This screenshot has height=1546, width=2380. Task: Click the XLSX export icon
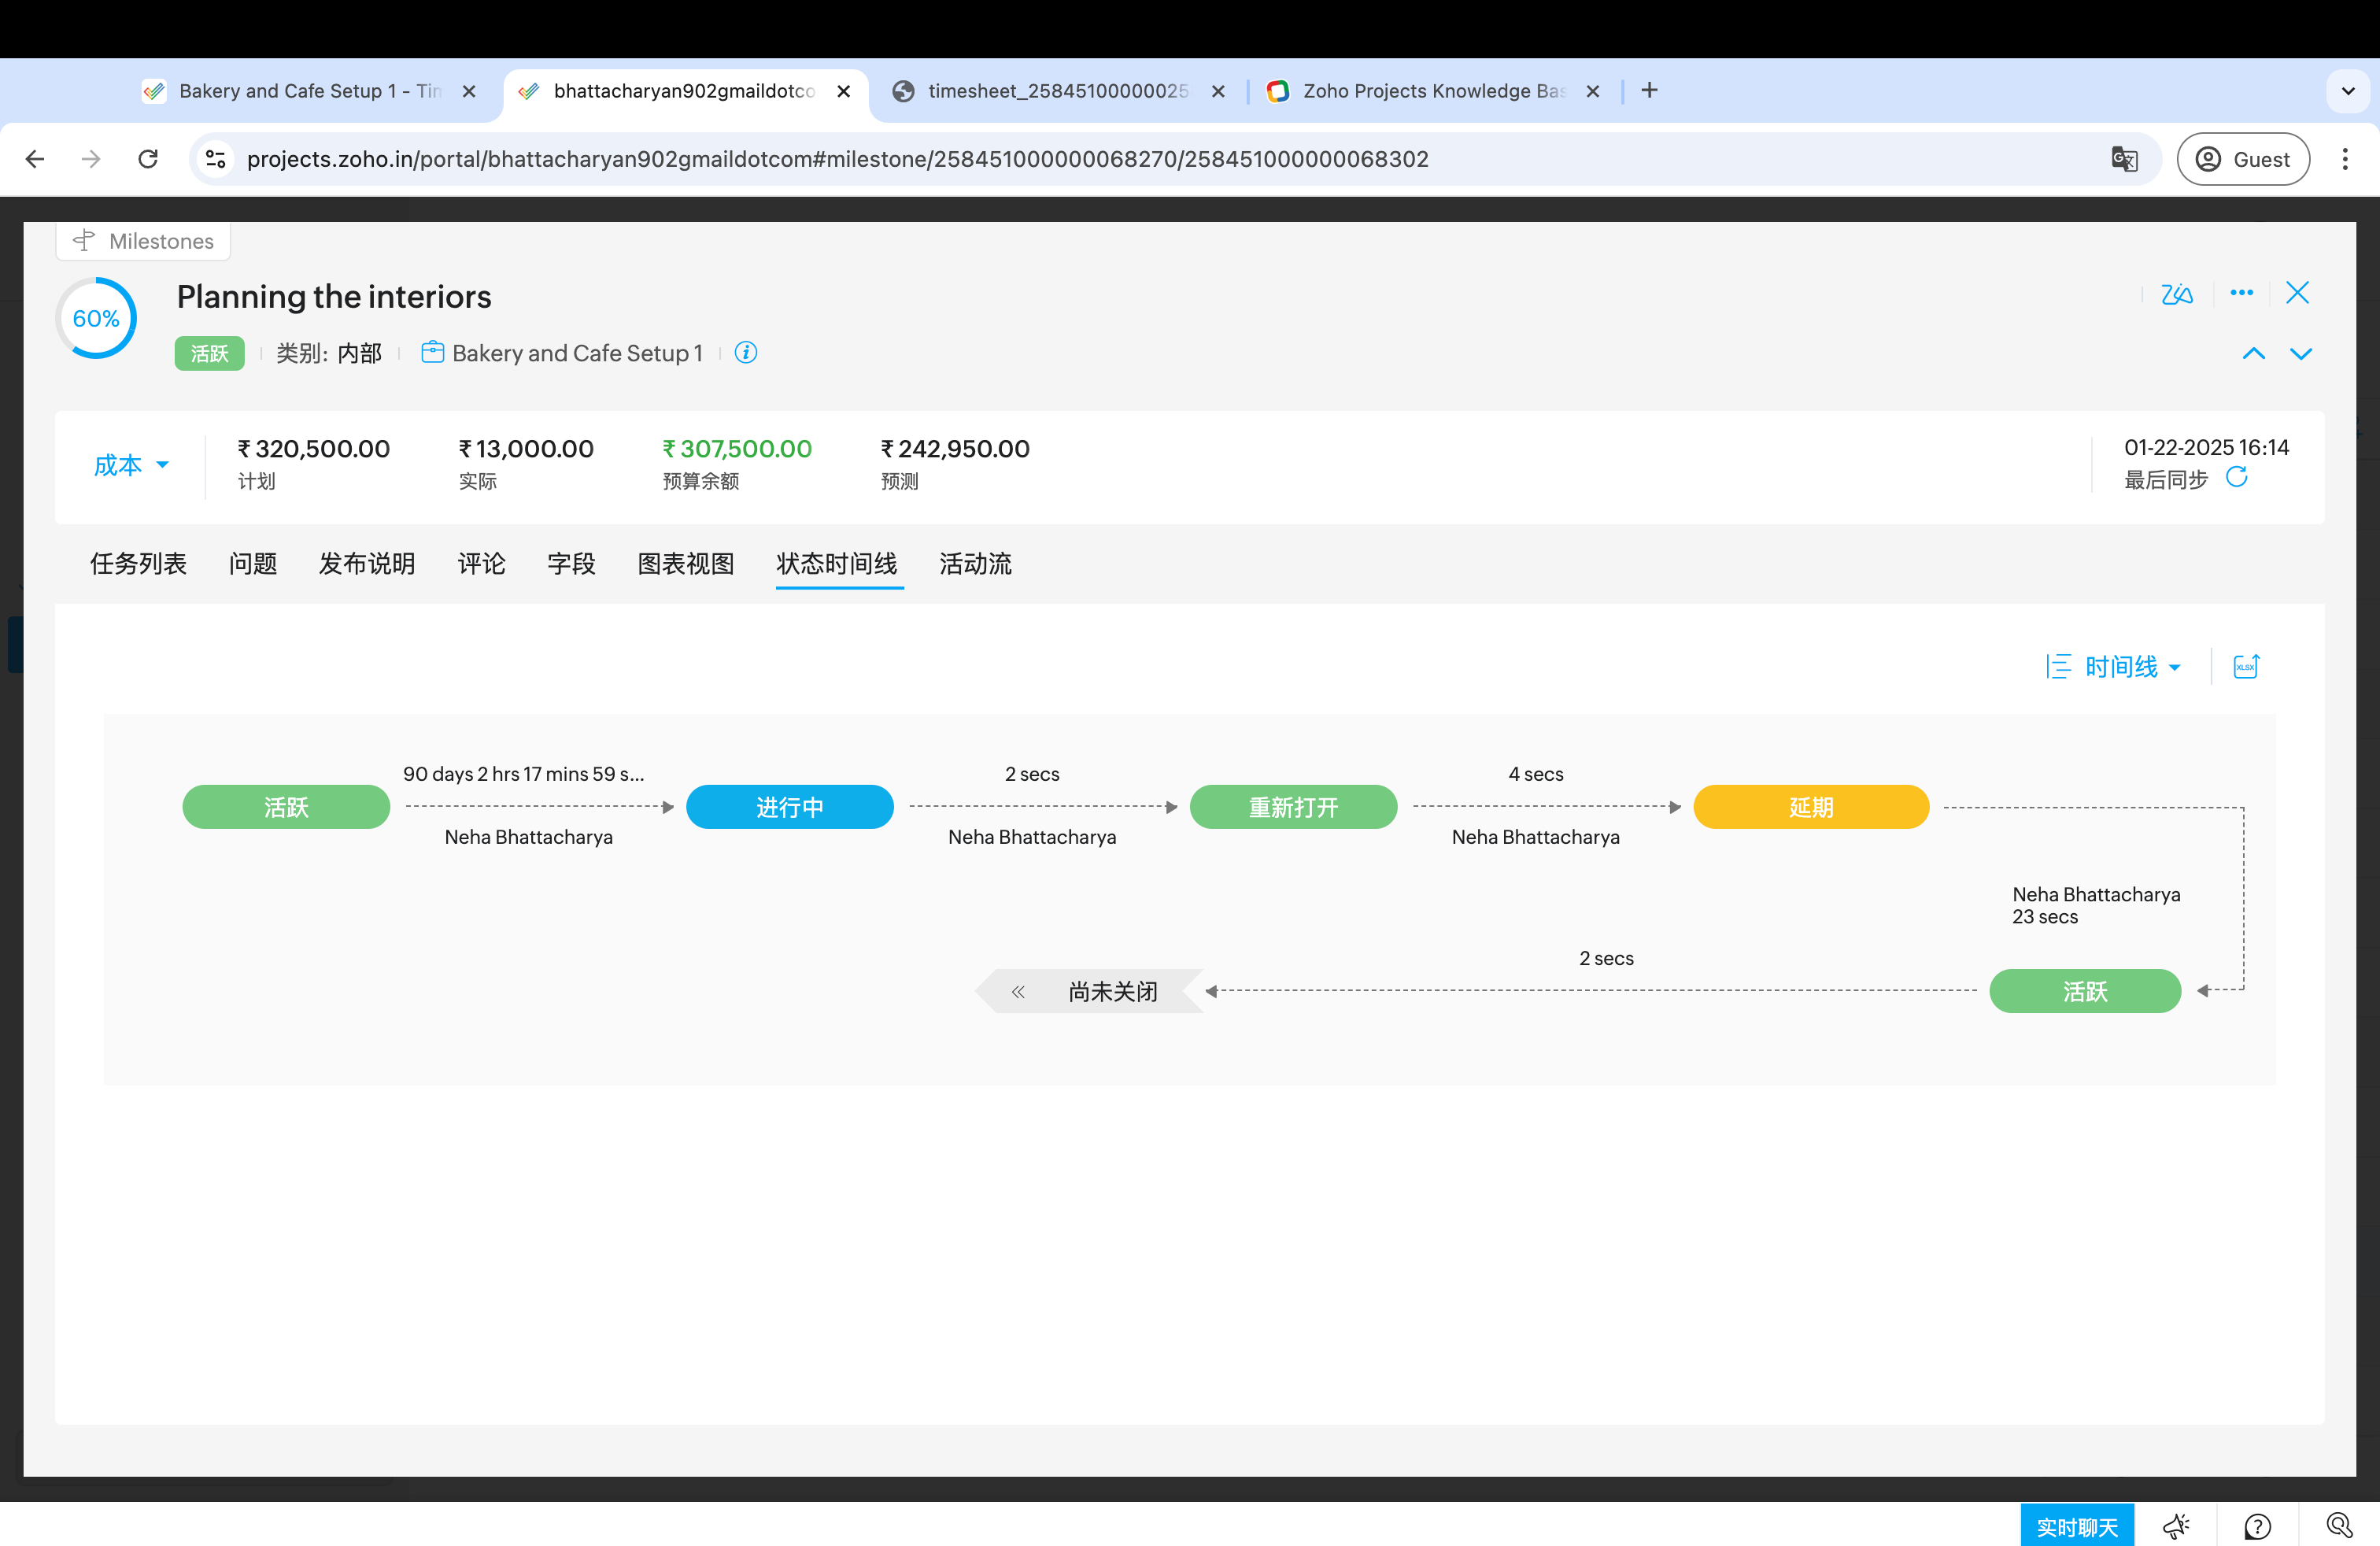click(x=2245, y=666)
